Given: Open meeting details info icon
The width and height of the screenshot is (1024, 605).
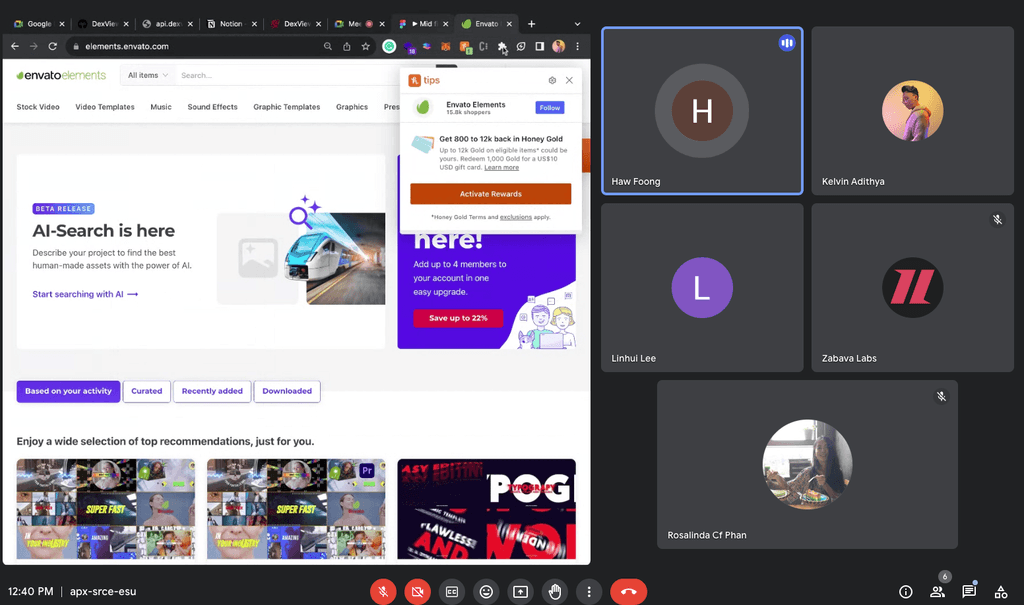Looking at the screenshot, I should (x=906, y=592).
